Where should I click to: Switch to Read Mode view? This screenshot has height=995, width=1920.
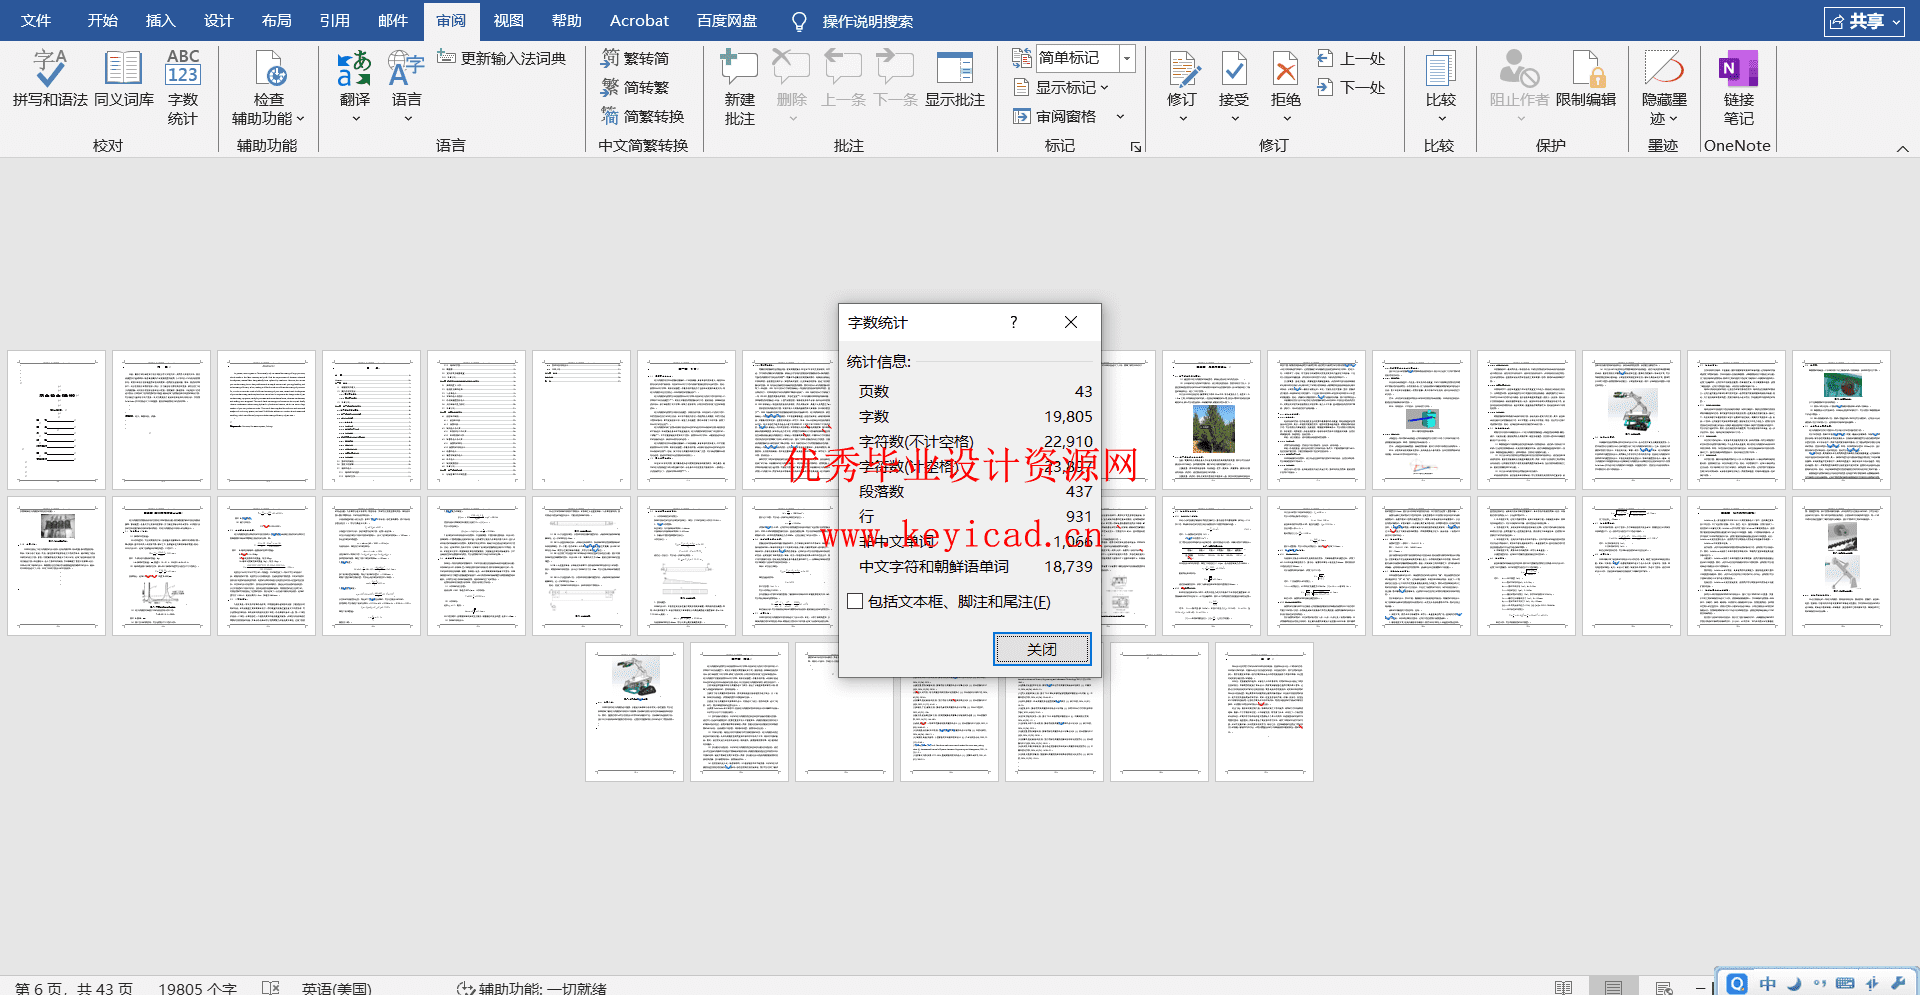click(1564, 987)
